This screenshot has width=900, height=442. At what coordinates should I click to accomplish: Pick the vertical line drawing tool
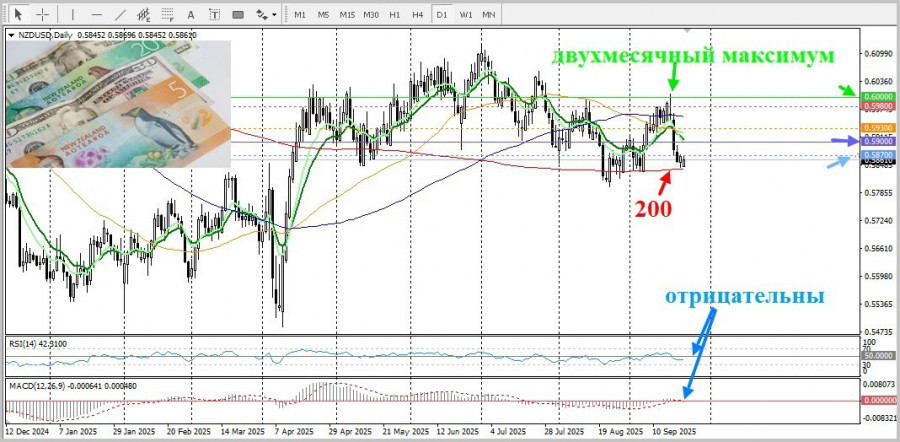pos(73,14)
